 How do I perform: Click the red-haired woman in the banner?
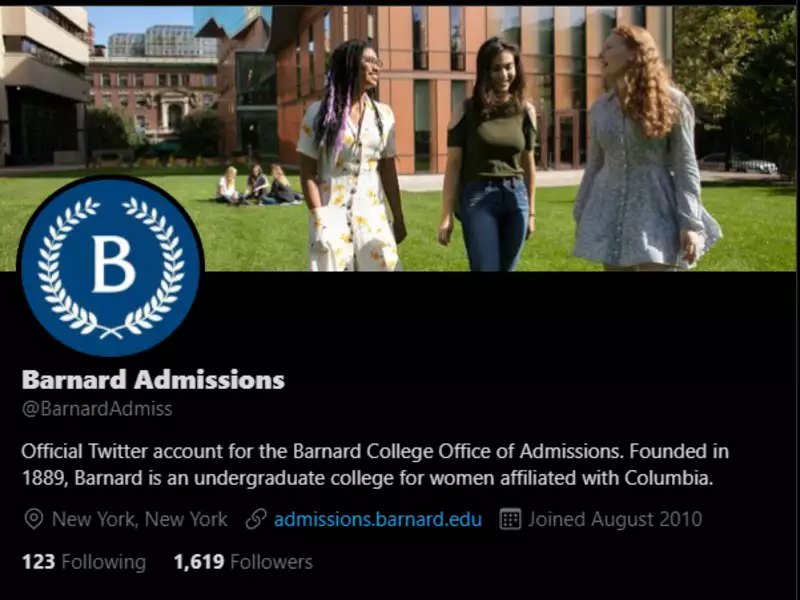coord(644,148)
